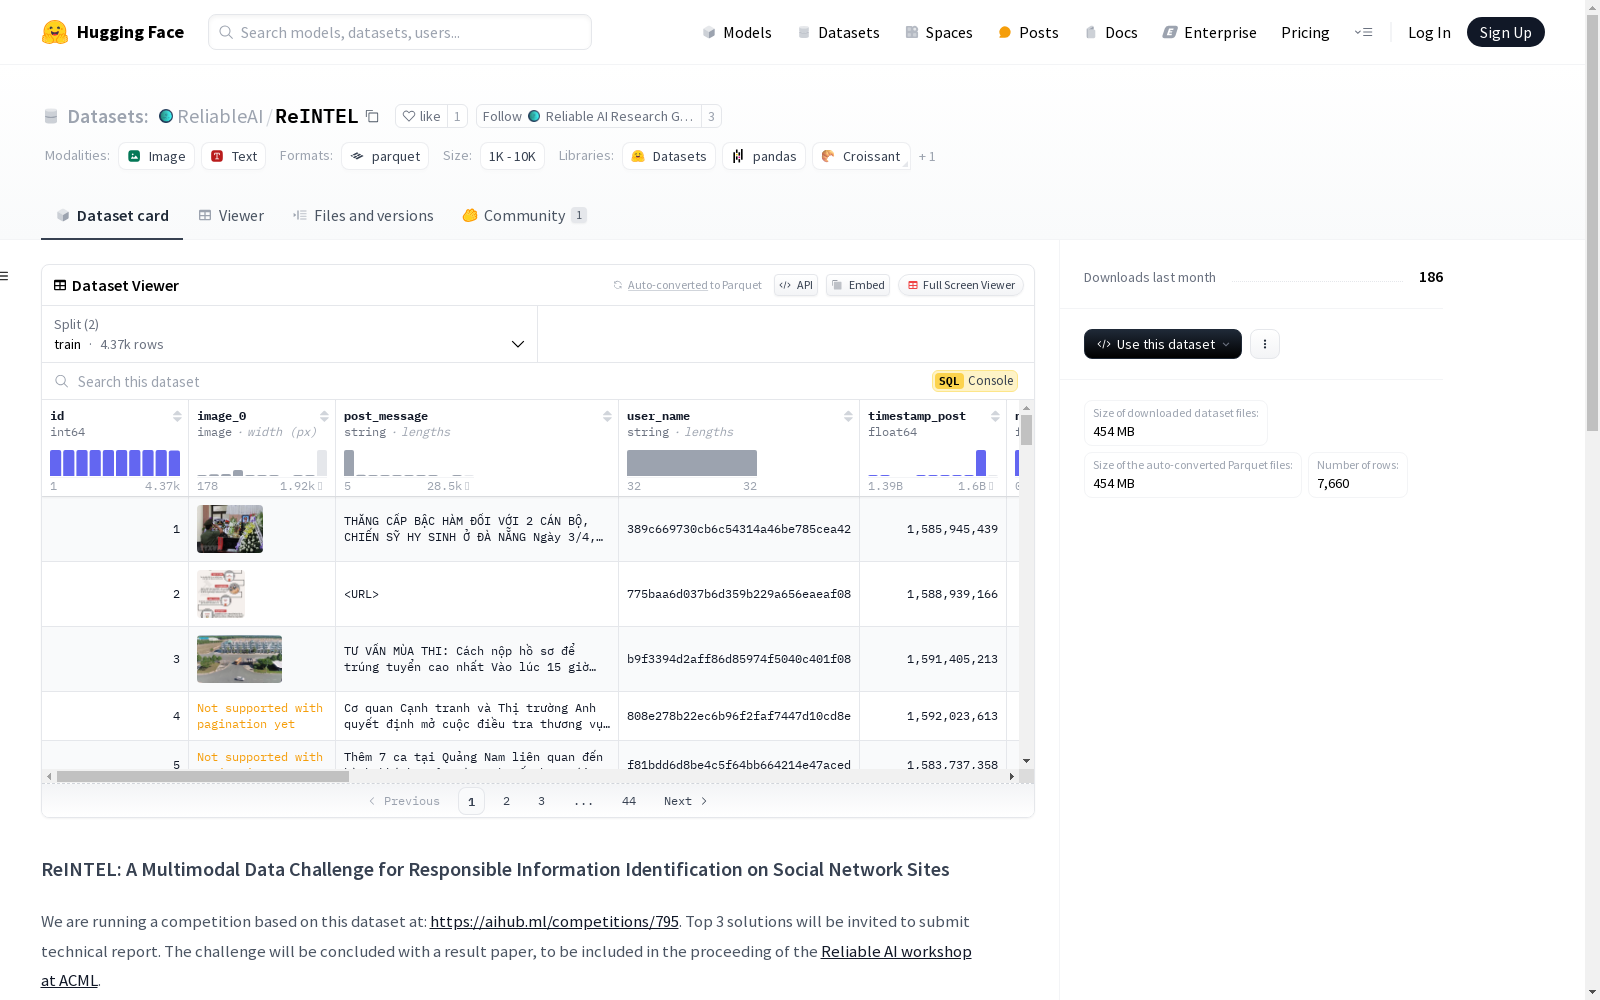Select the Image modality tag
Viewport: 1600px width, 1000px height.
point(157,156)
